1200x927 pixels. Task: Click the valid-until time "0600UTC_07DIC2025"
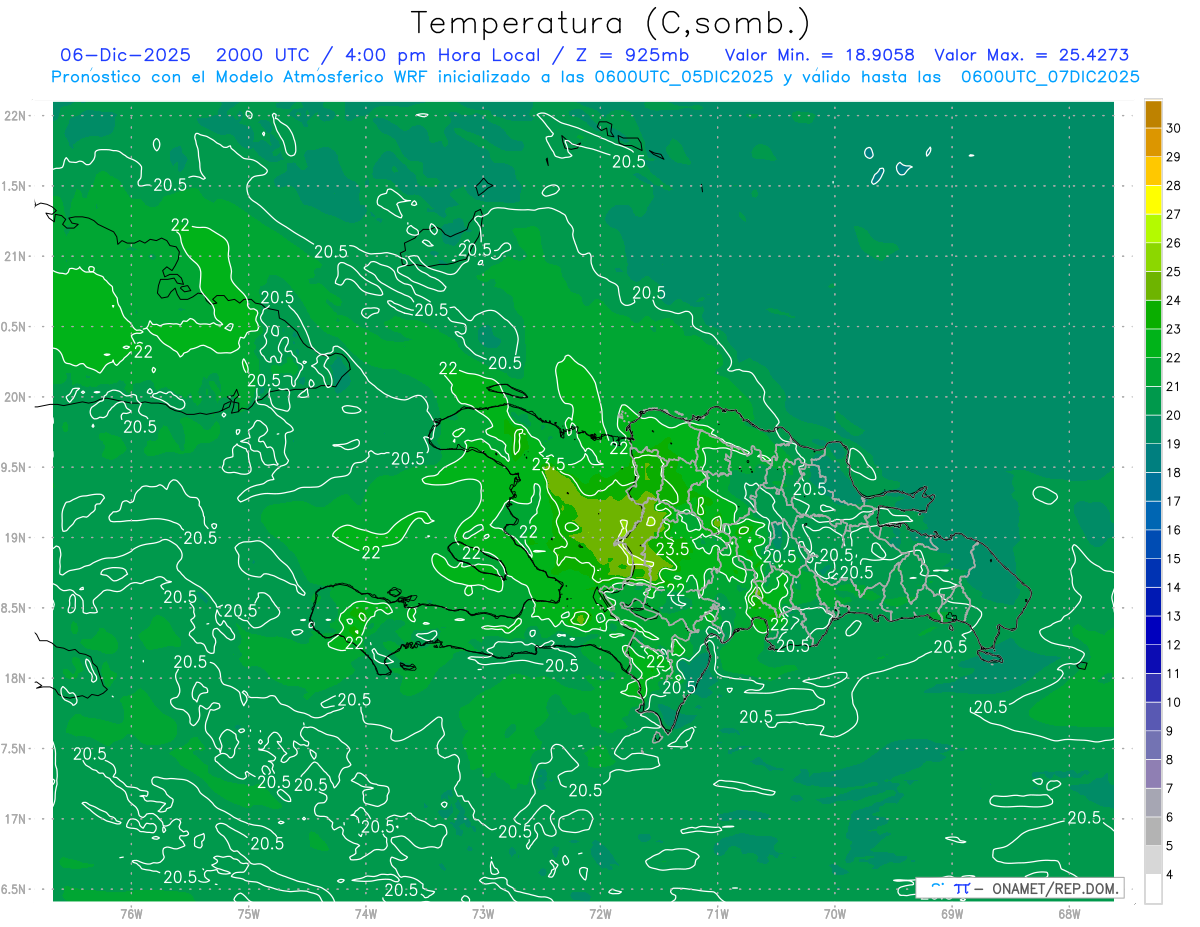pos(1050,77)
